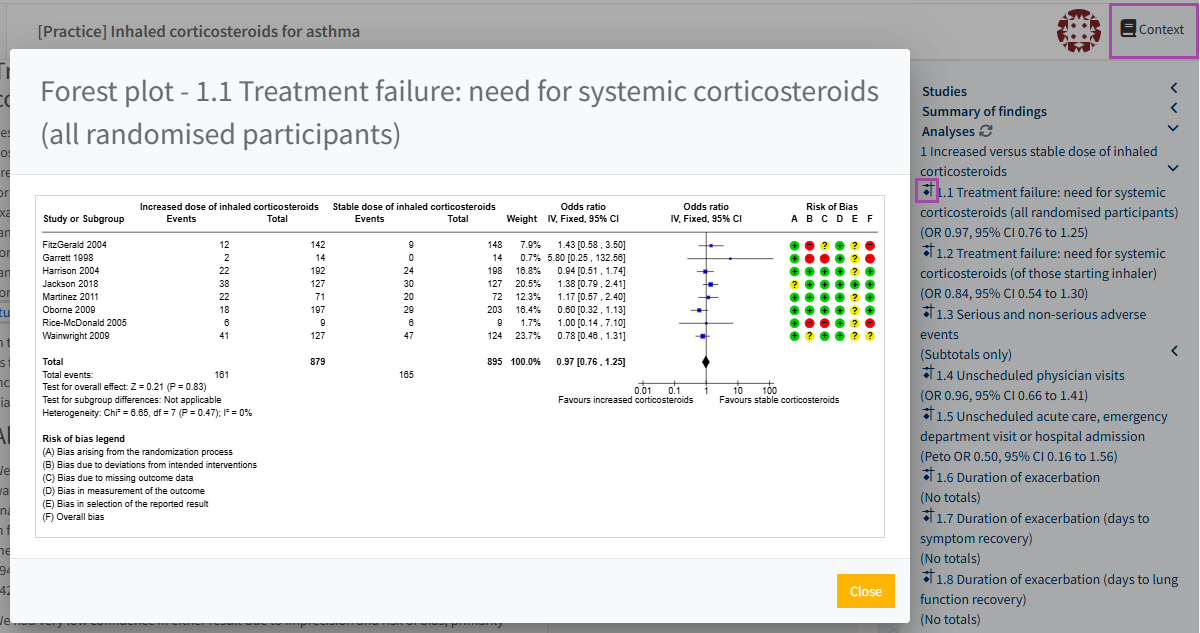Refresh analyses using the reload icon

click(x=986, y=131)
